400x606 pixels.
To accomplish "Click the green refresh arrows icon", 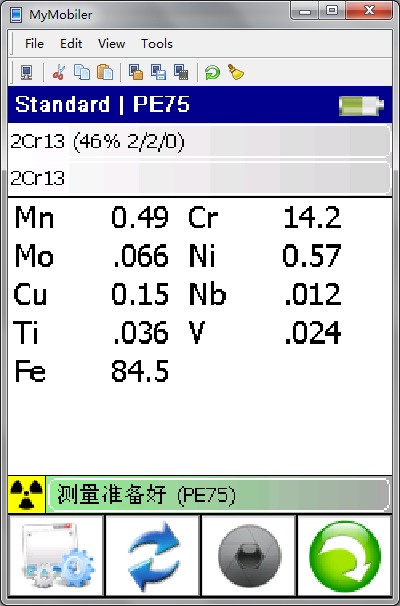I will pyautogui.click(x=212, y=72).
